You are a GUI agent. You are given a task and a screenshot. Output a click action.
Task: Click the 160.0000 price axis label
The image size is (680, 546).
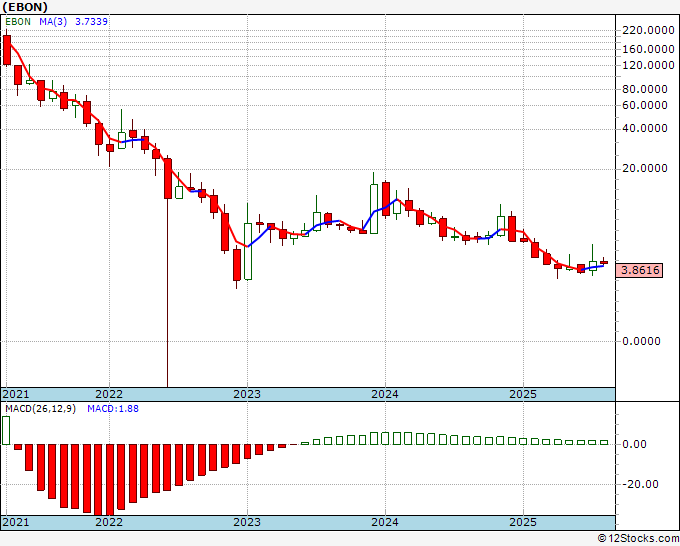648,49
